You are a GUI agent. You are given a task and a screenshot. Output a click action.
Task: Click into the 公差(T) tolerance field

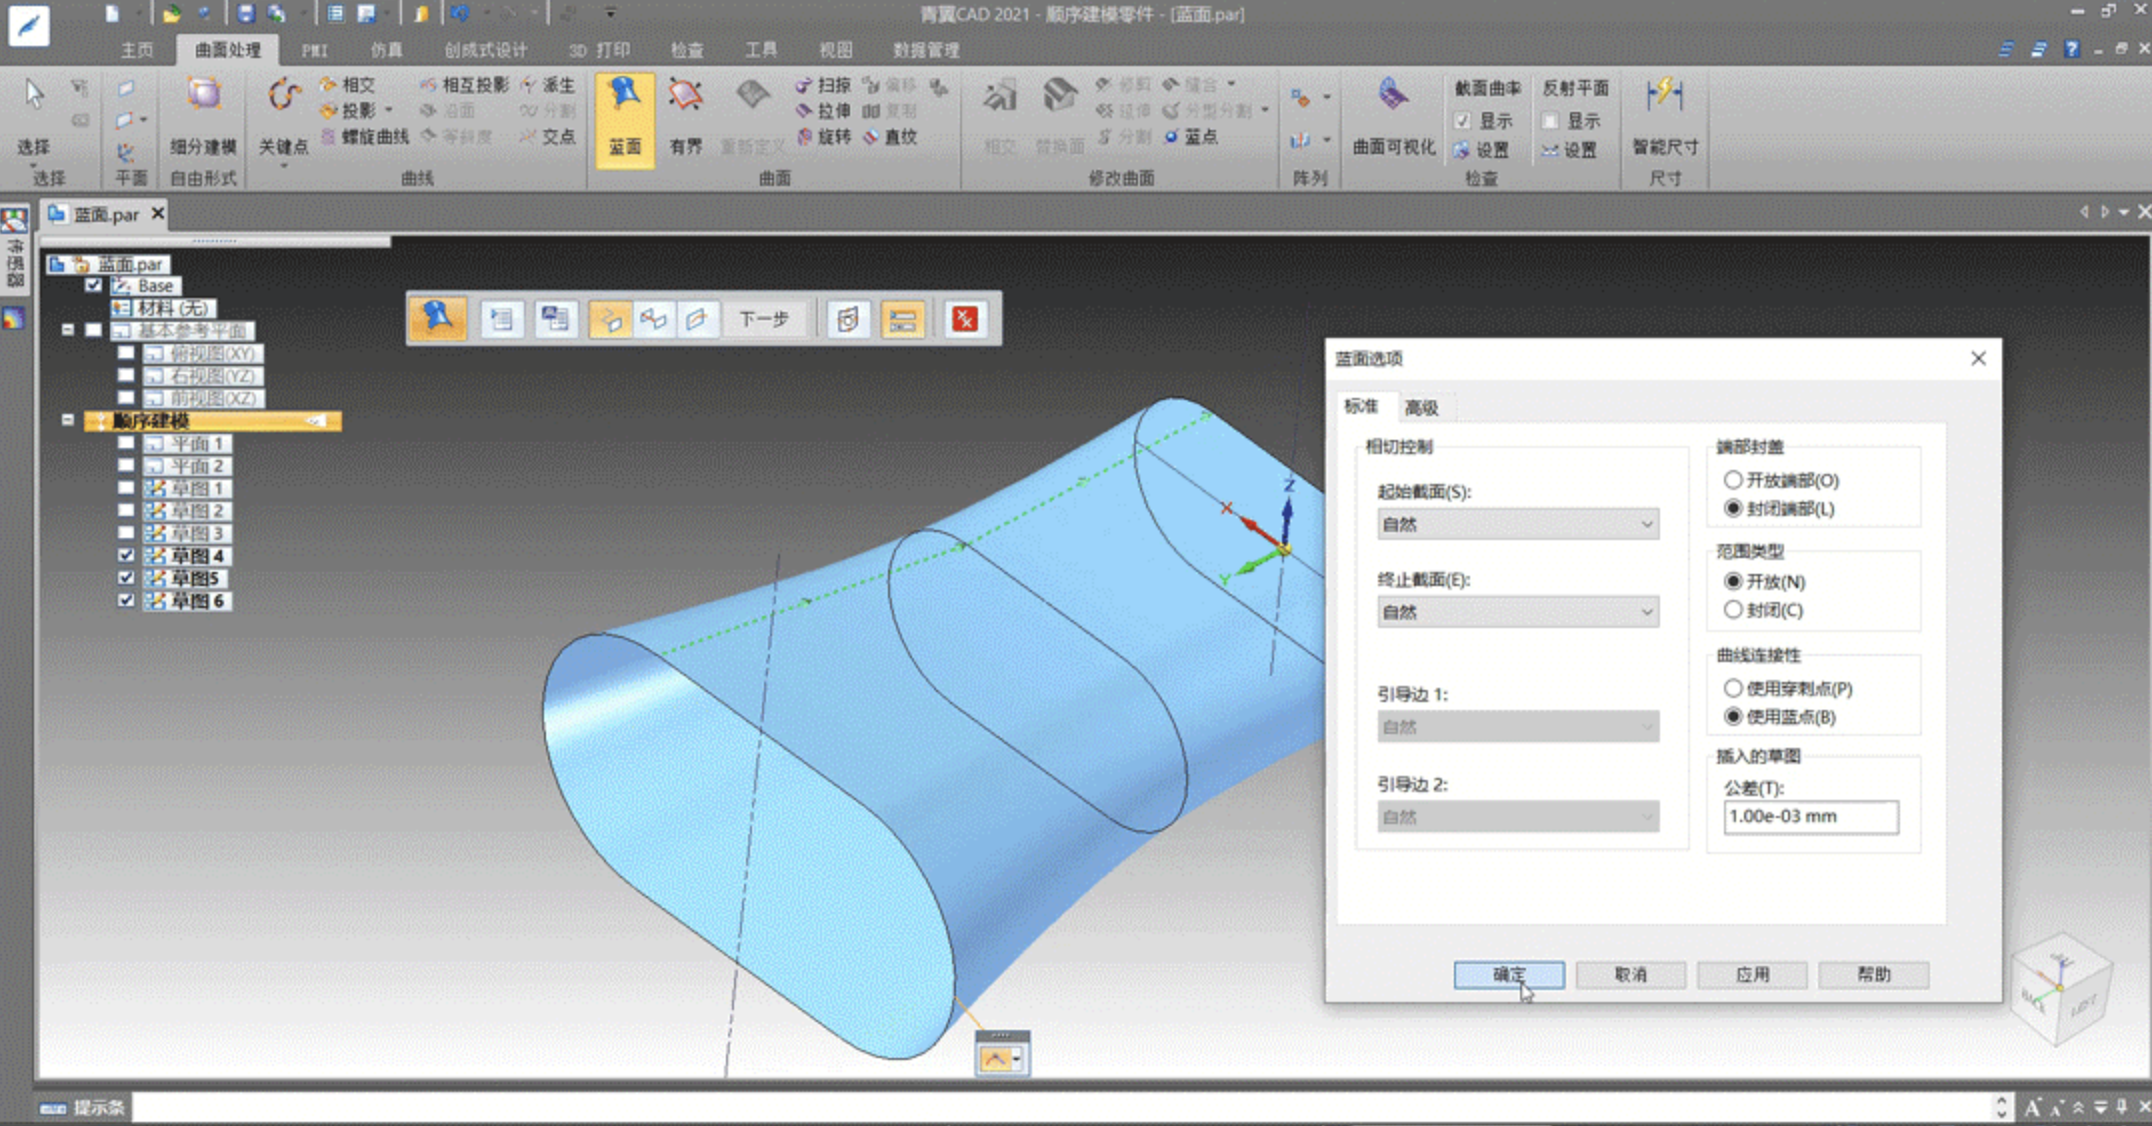point(1811,817)
